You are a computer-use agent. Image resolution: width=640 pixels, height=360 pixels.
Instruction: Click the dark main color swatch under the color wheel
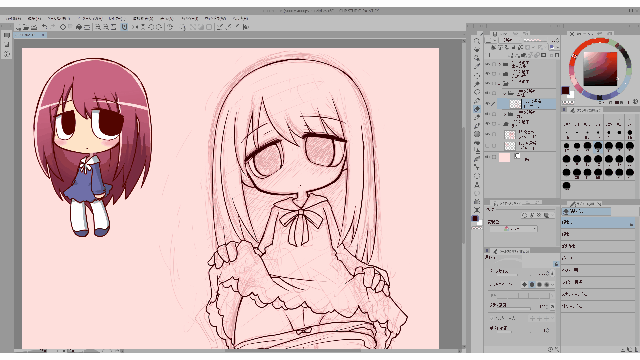pos(565,90)
